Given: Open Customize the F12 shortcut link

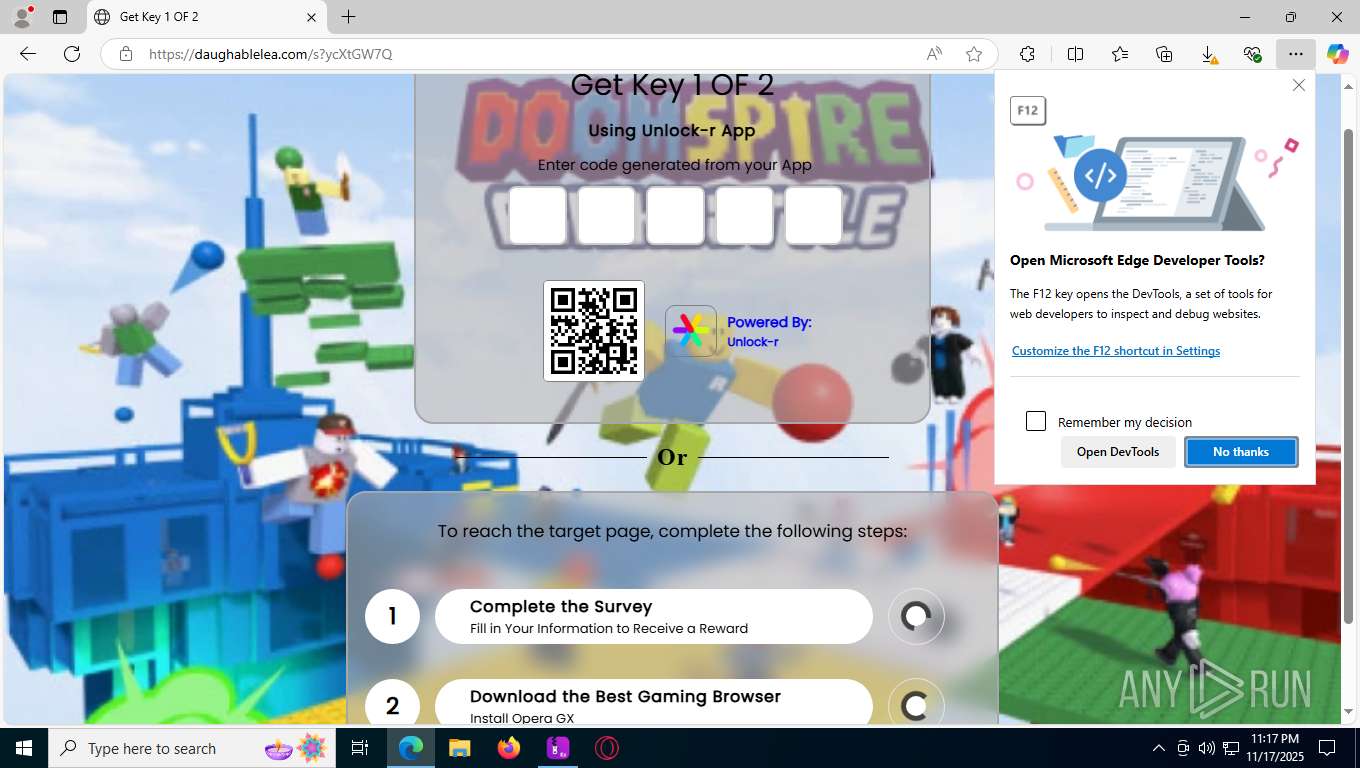Looking at the screenshot, I should tap(1116, 351).
